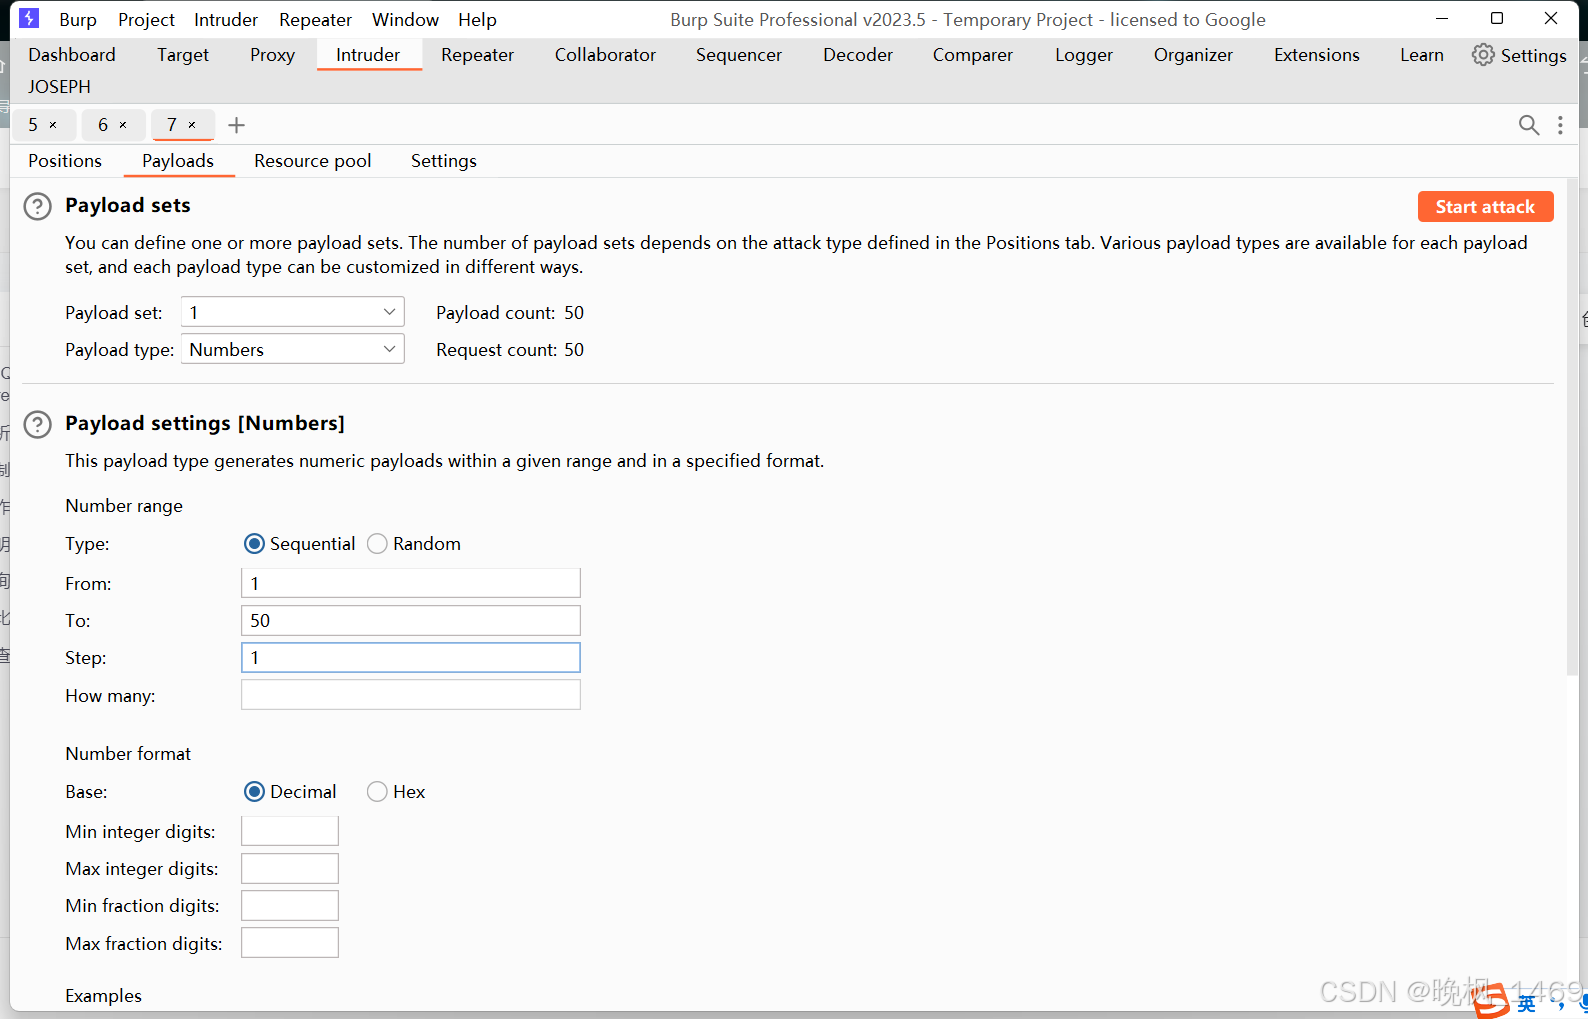1588x1019 pixels.
Task: Click the Max integer digits field
Action: pos(290,868)
